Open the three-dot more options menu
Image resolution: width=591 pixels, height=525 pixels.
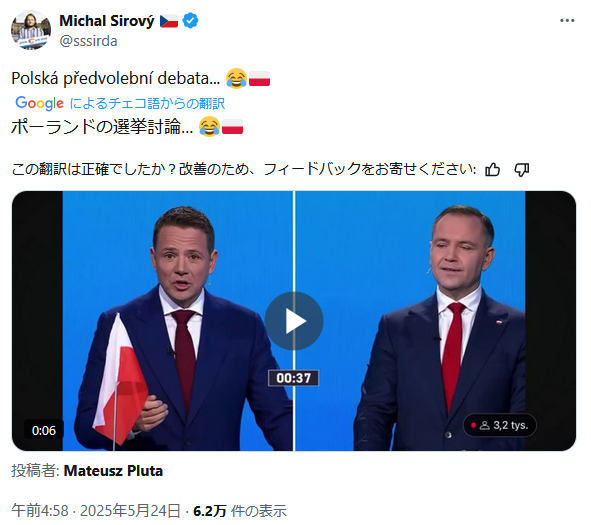tap(567, 21)
